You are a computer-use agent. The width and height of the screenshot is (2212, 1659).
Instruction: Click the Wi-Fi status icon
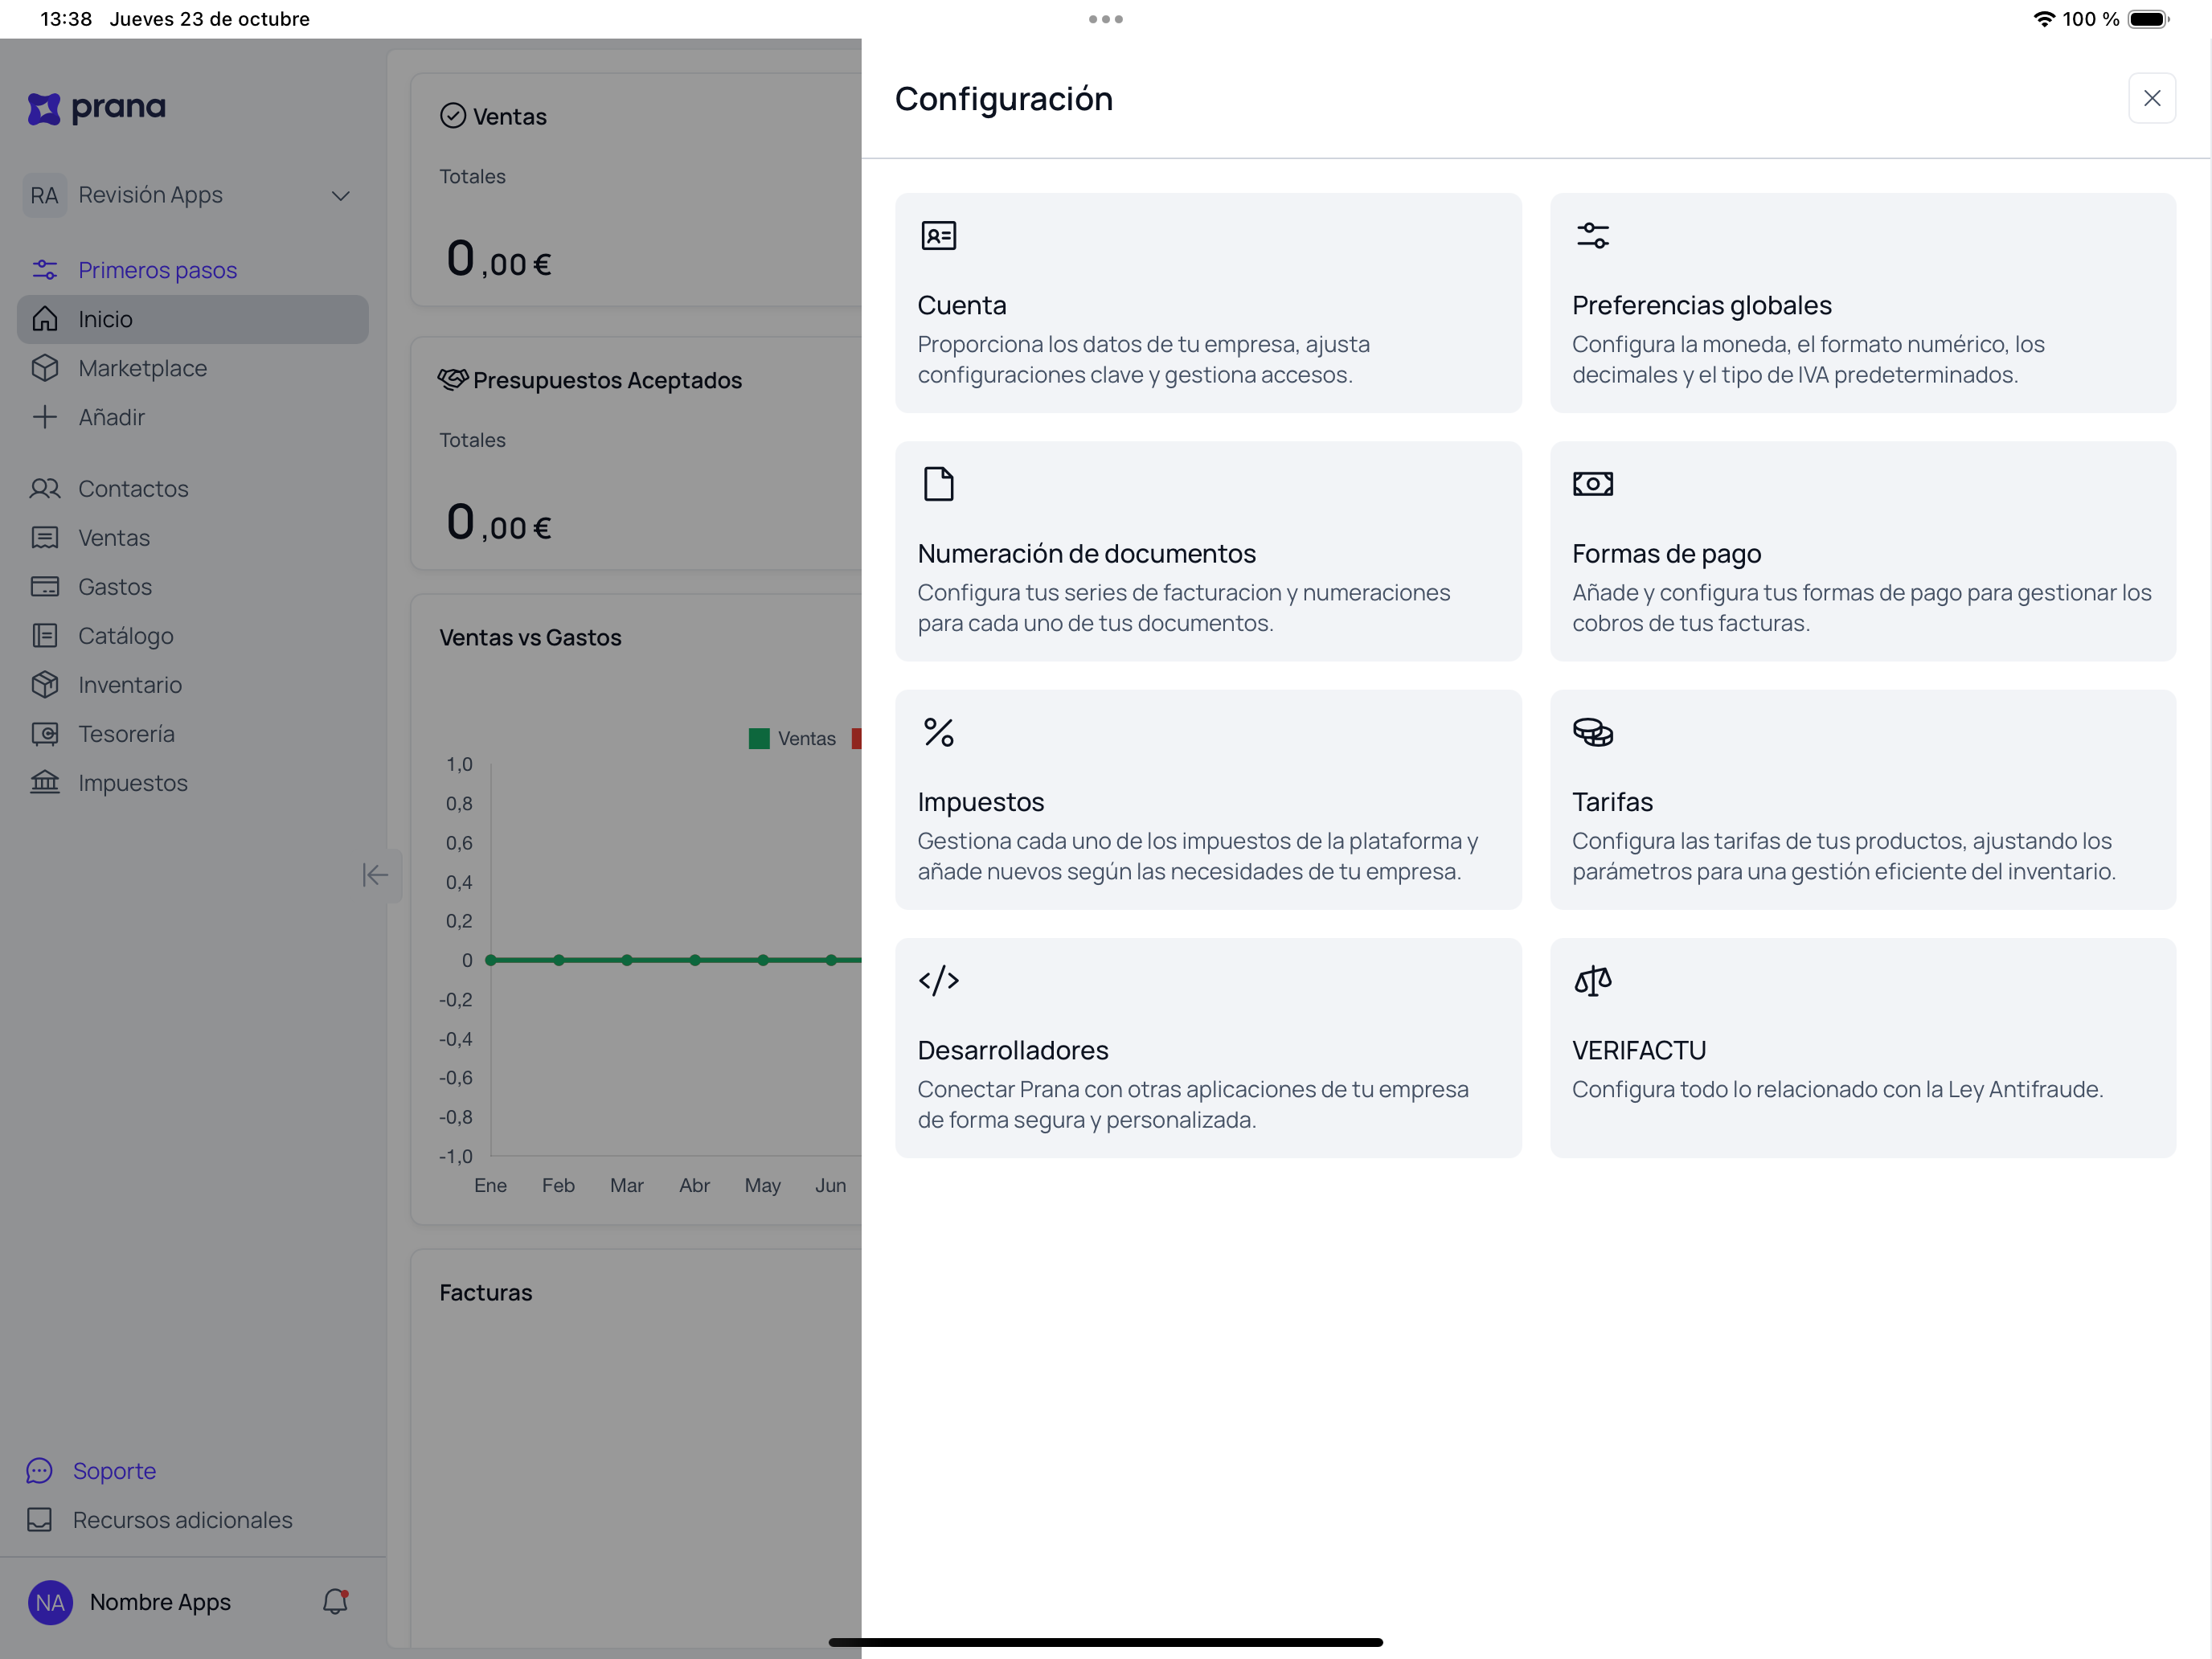[2044, 19]
